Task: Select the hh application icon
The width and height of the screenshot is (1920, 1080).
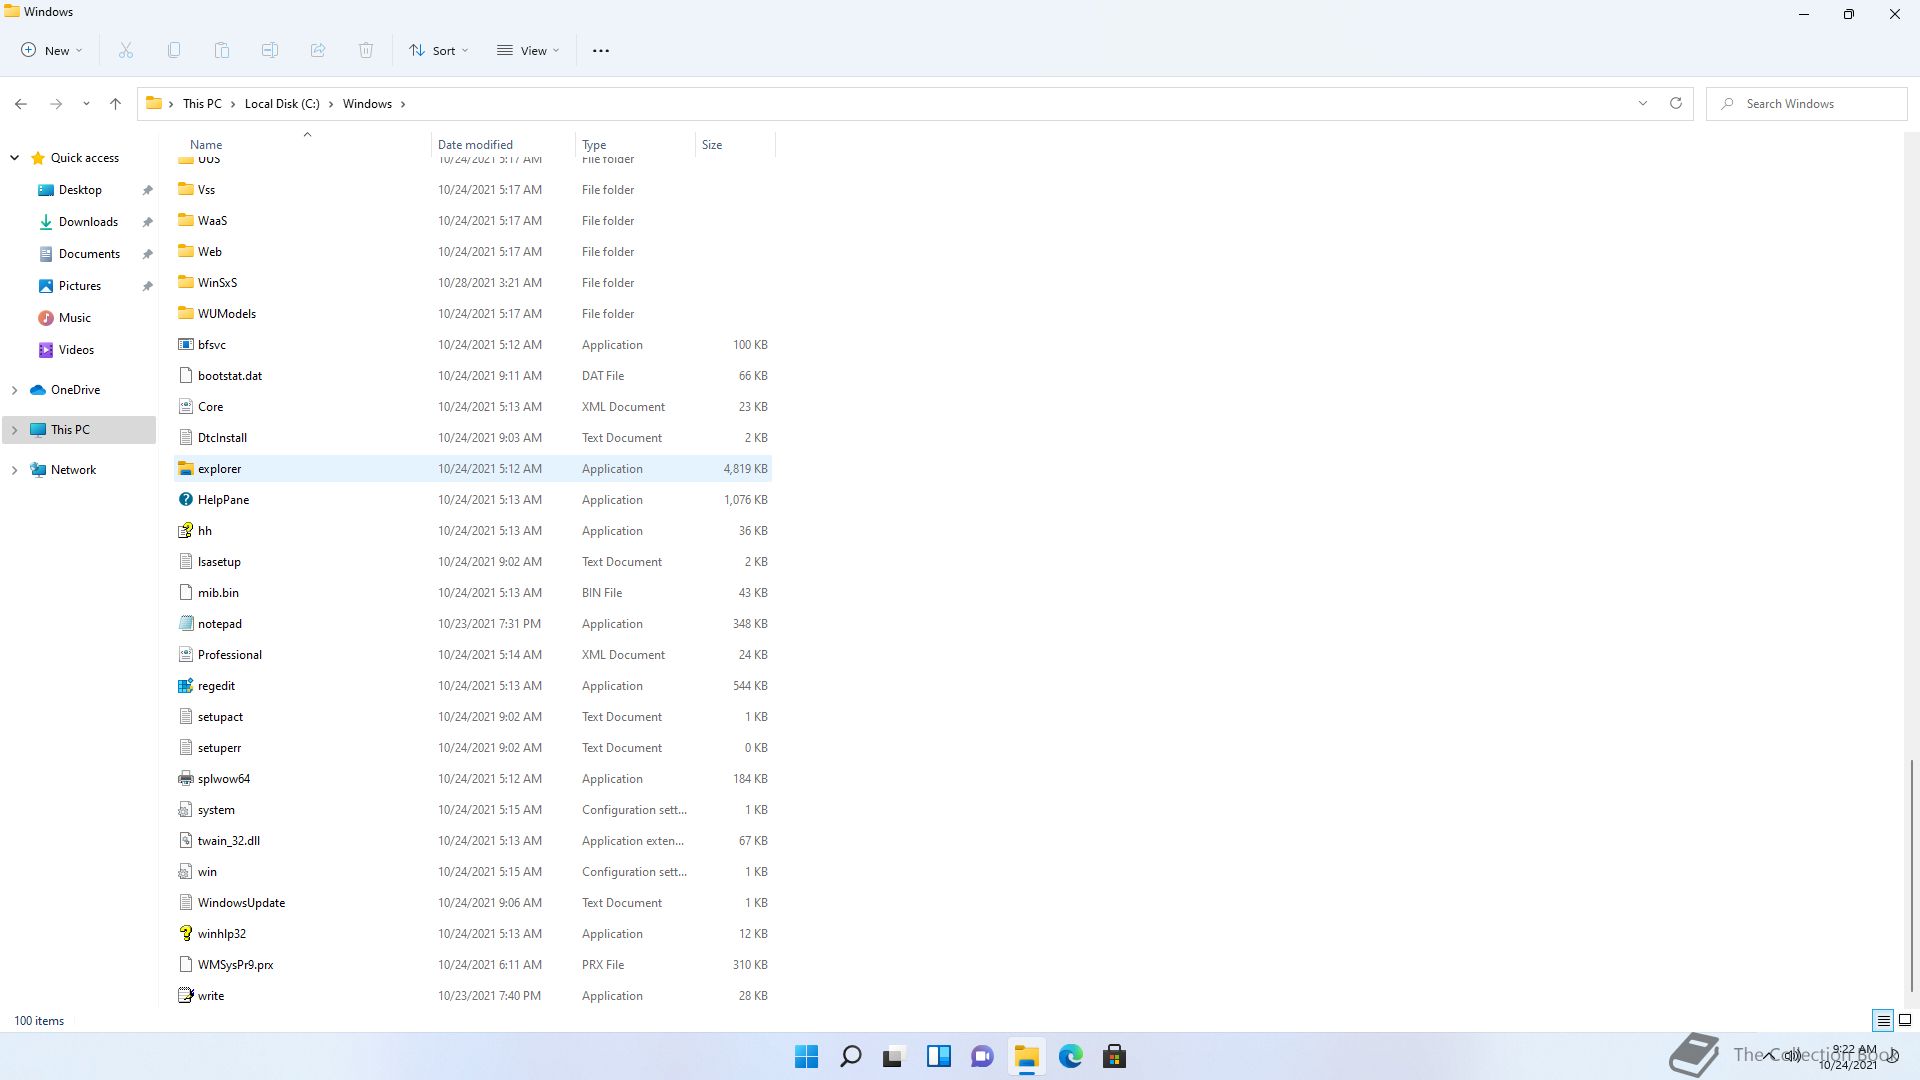Action: 185,531
